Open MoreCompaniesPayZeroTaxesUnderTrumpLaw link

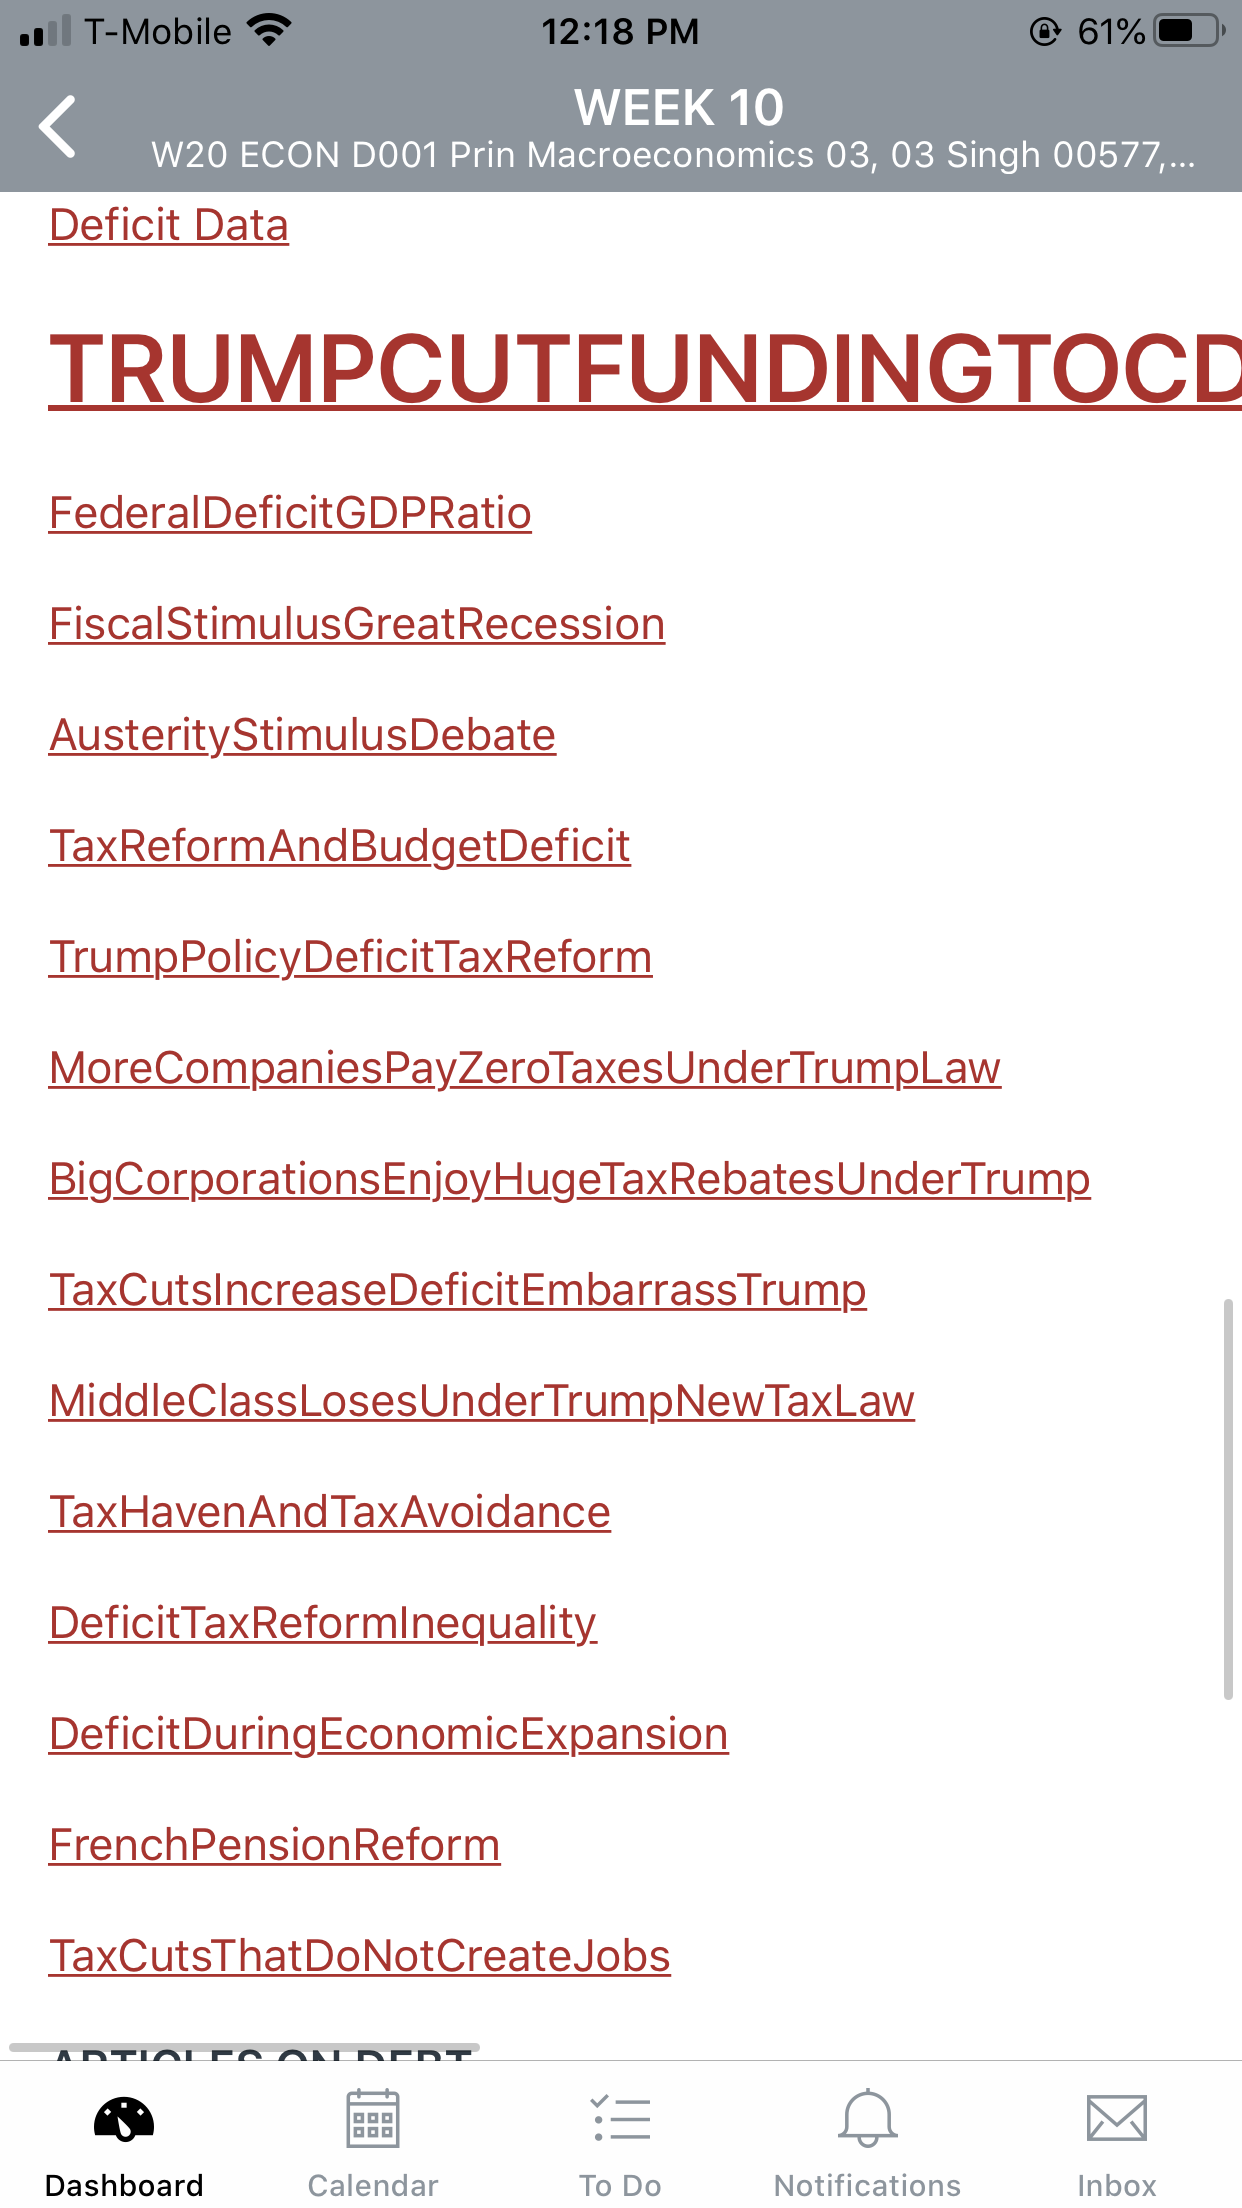(x=525, y=1068)
